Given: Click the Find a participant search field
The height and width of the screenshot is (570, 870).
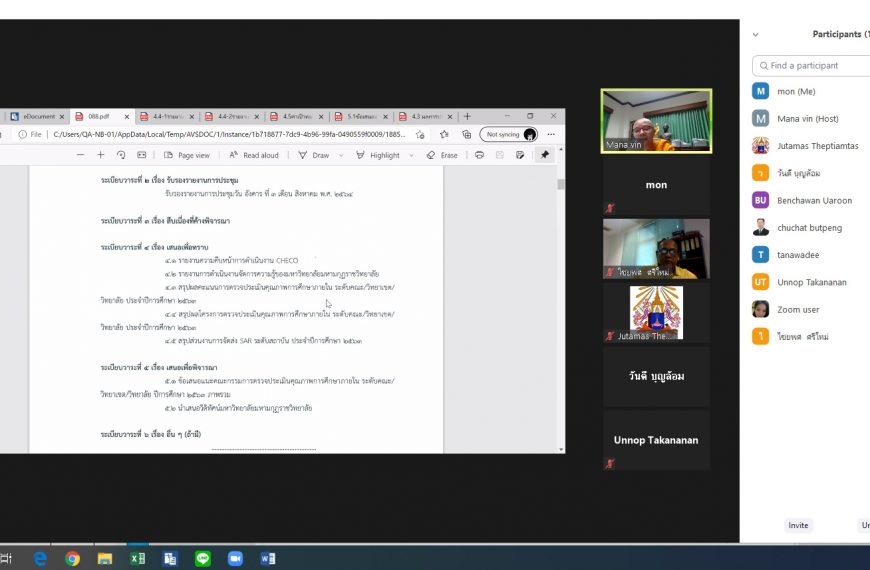Looking at the screenshot, I should (x=811, y=65).
